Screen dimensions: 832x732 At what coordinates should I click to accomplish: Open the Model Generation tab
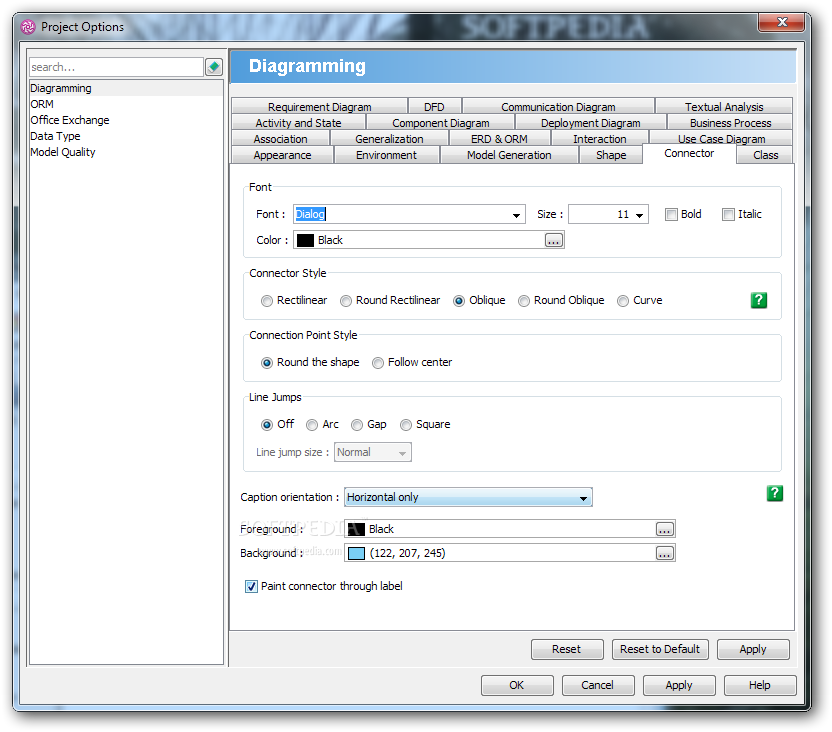(x=509, y=155)
